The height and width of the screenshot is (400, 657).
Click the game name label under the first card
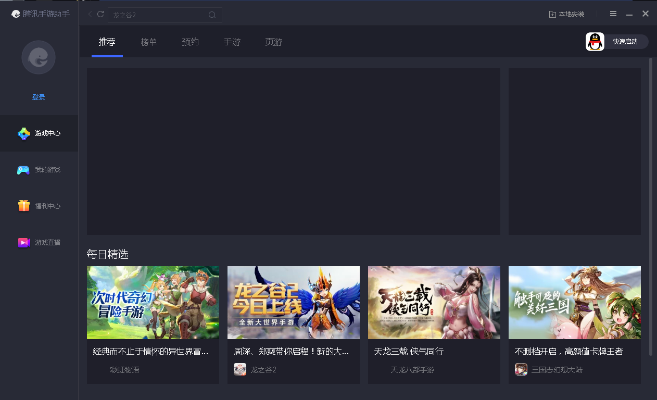[124, 370]
